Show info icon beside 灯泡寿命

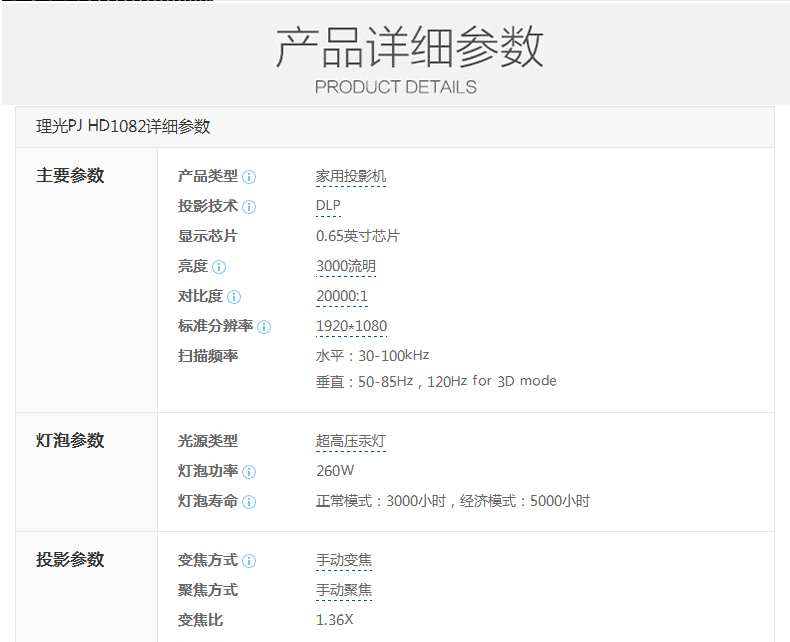click(x=249, y=502)
